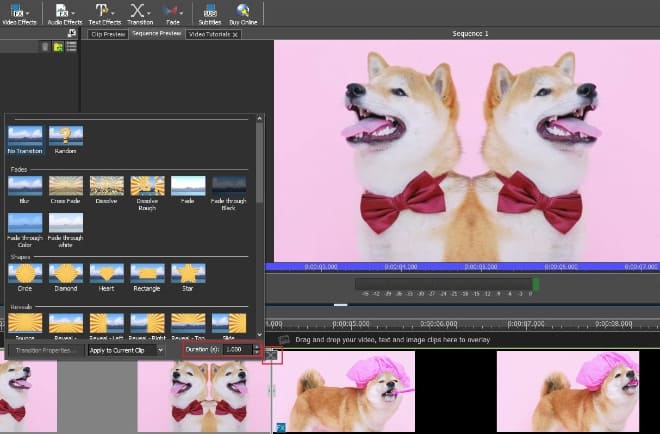Pick the Star shape transition
Viewport: 660px width, 434px height.
click(x=188, y=277)
